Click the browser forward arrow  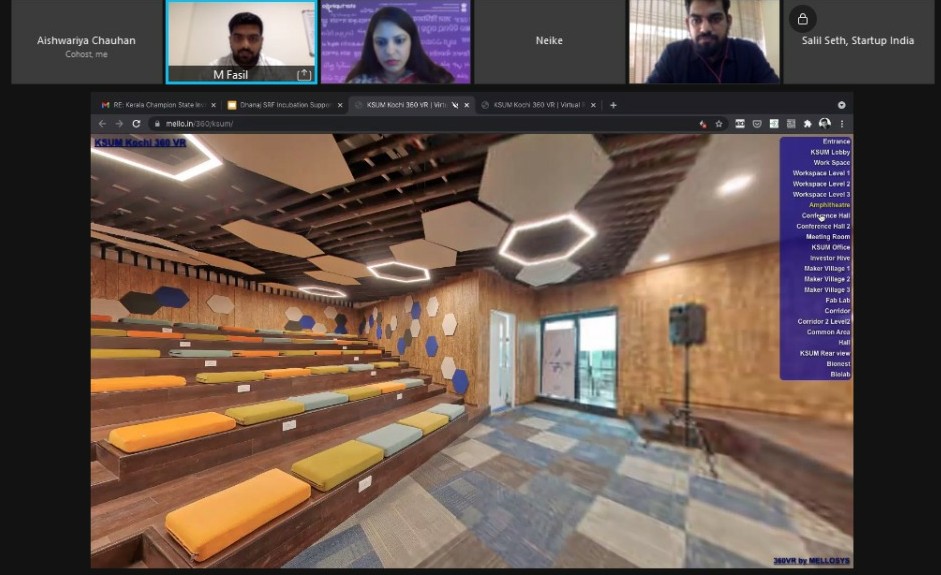click(119, 124)
